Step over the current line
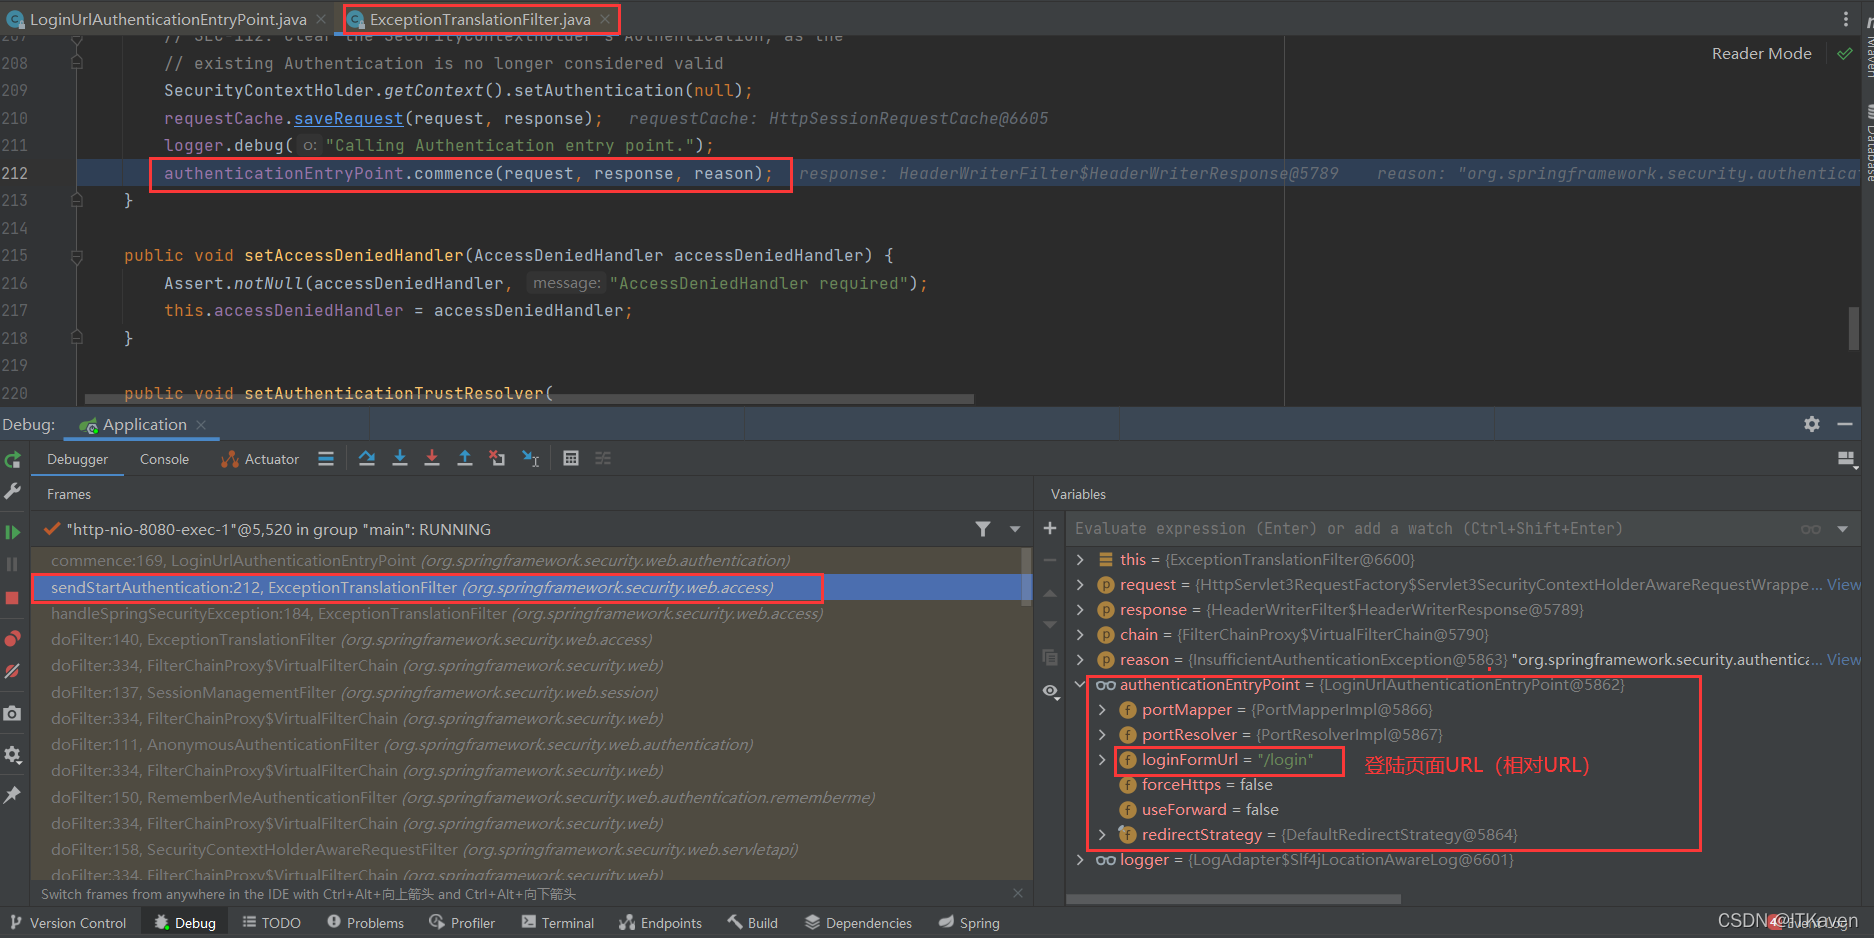 366,458
